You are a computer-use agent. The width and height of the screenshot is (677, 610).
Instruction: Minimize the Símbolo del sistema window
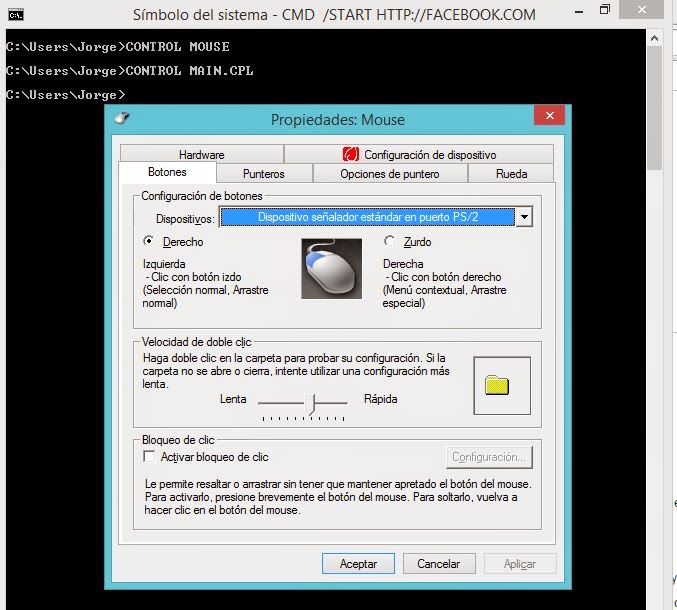(x=579, y=12)
